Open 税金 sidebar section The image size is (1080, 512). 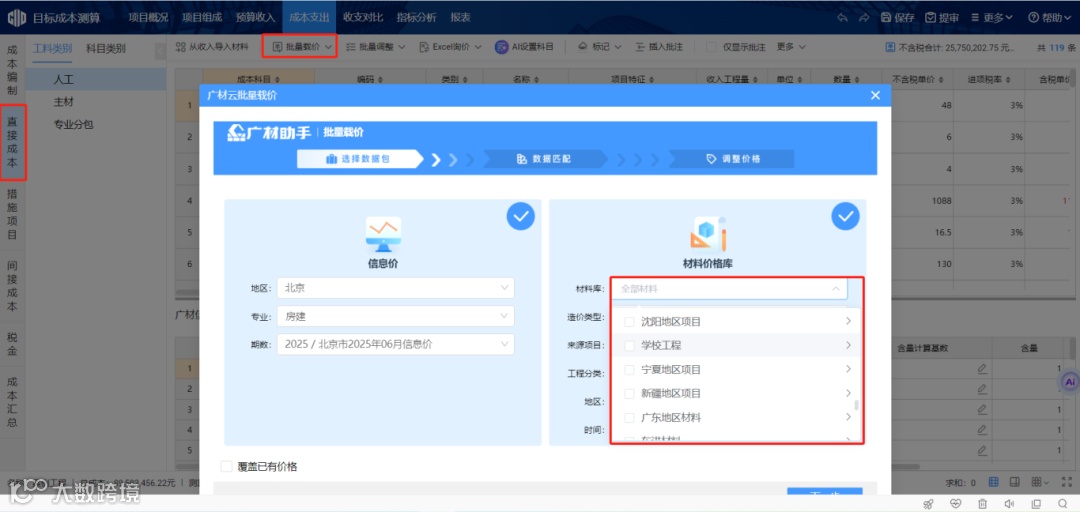[x=12, y=344]
